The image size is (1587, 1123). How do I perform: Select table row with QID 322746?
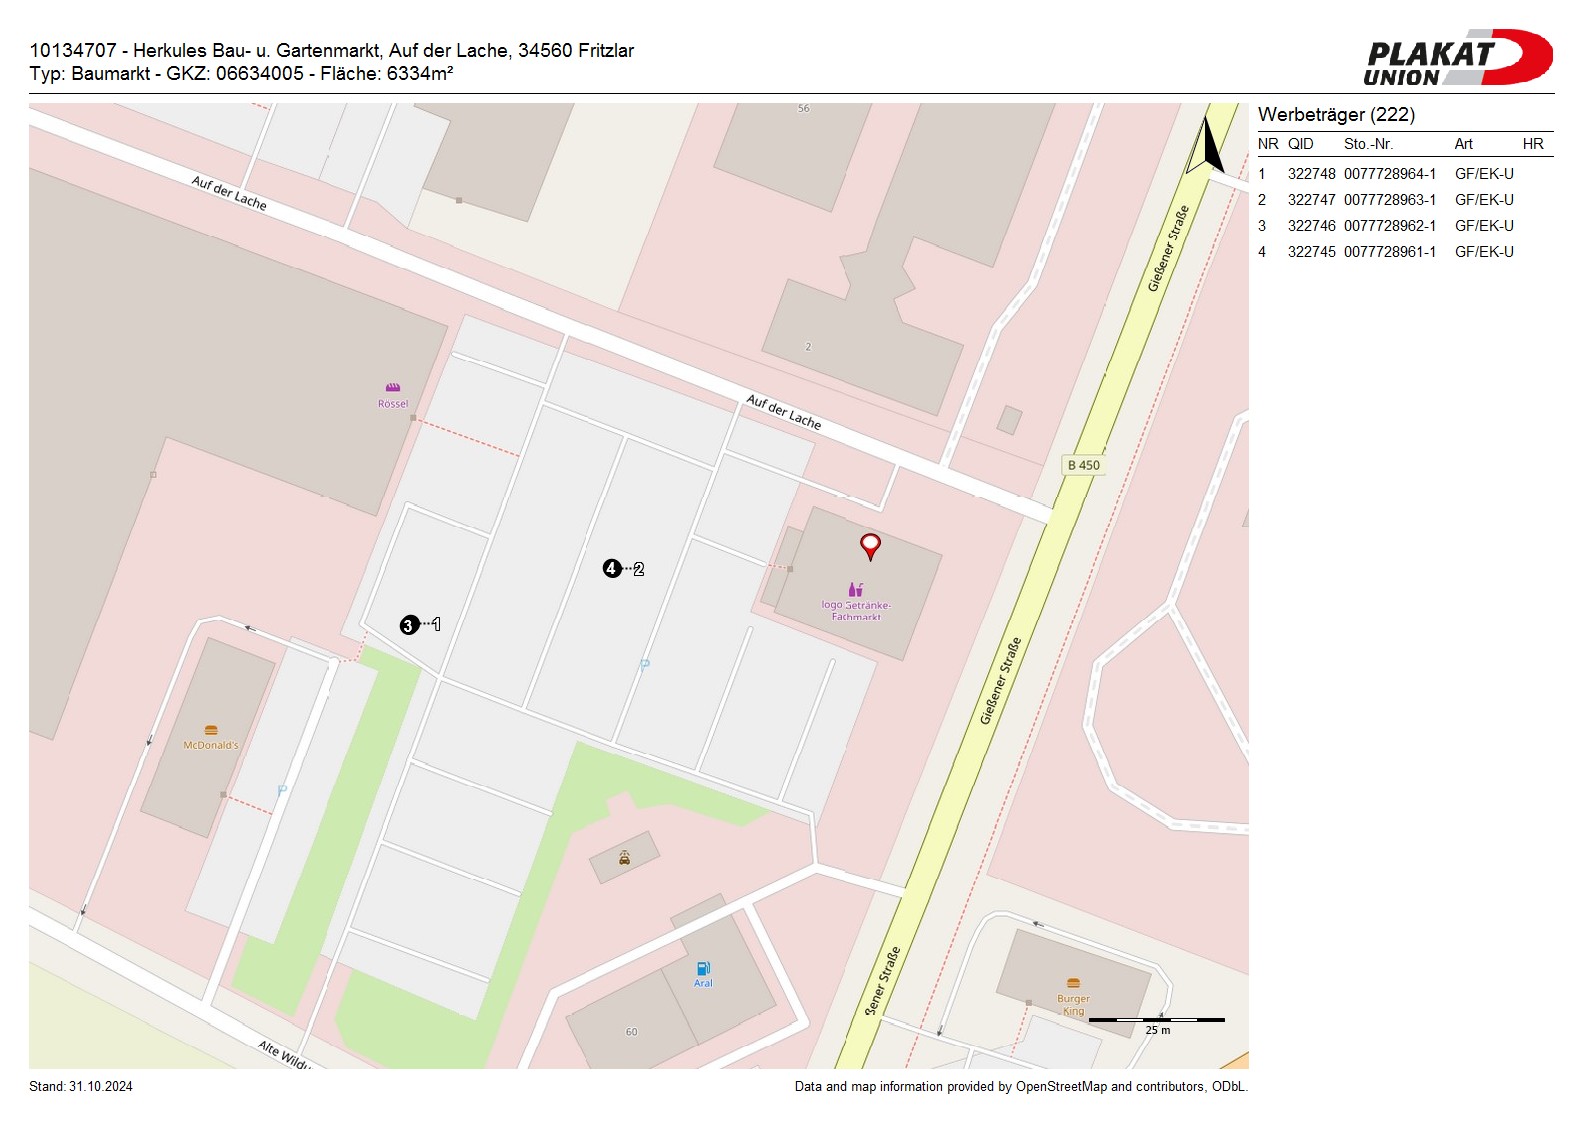point(1385,226)
